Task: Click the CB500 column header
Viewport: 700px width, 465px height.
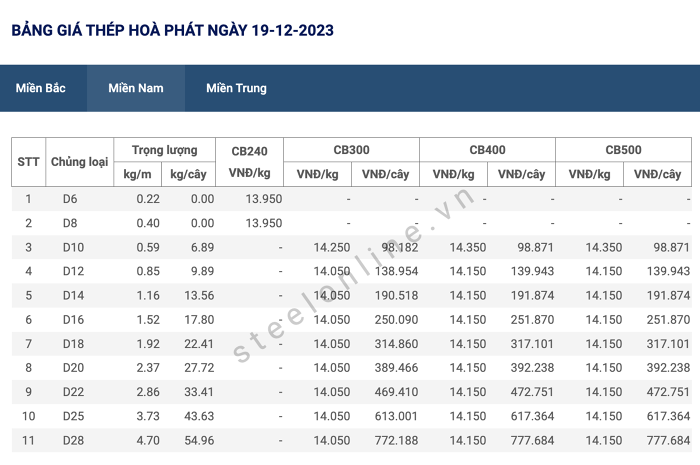Action: pyautogui.click(x=623, y=150)
